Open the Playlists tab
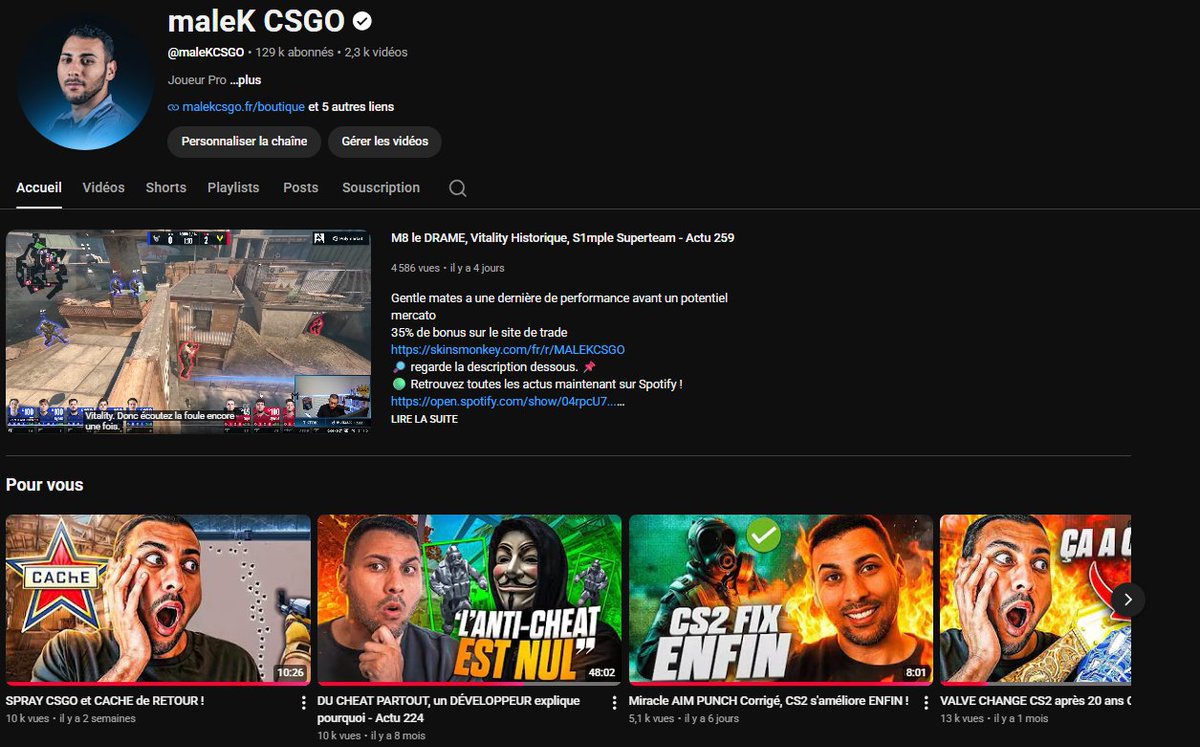The height and width of the screenshot is (747, 1200). pos(233,188)
